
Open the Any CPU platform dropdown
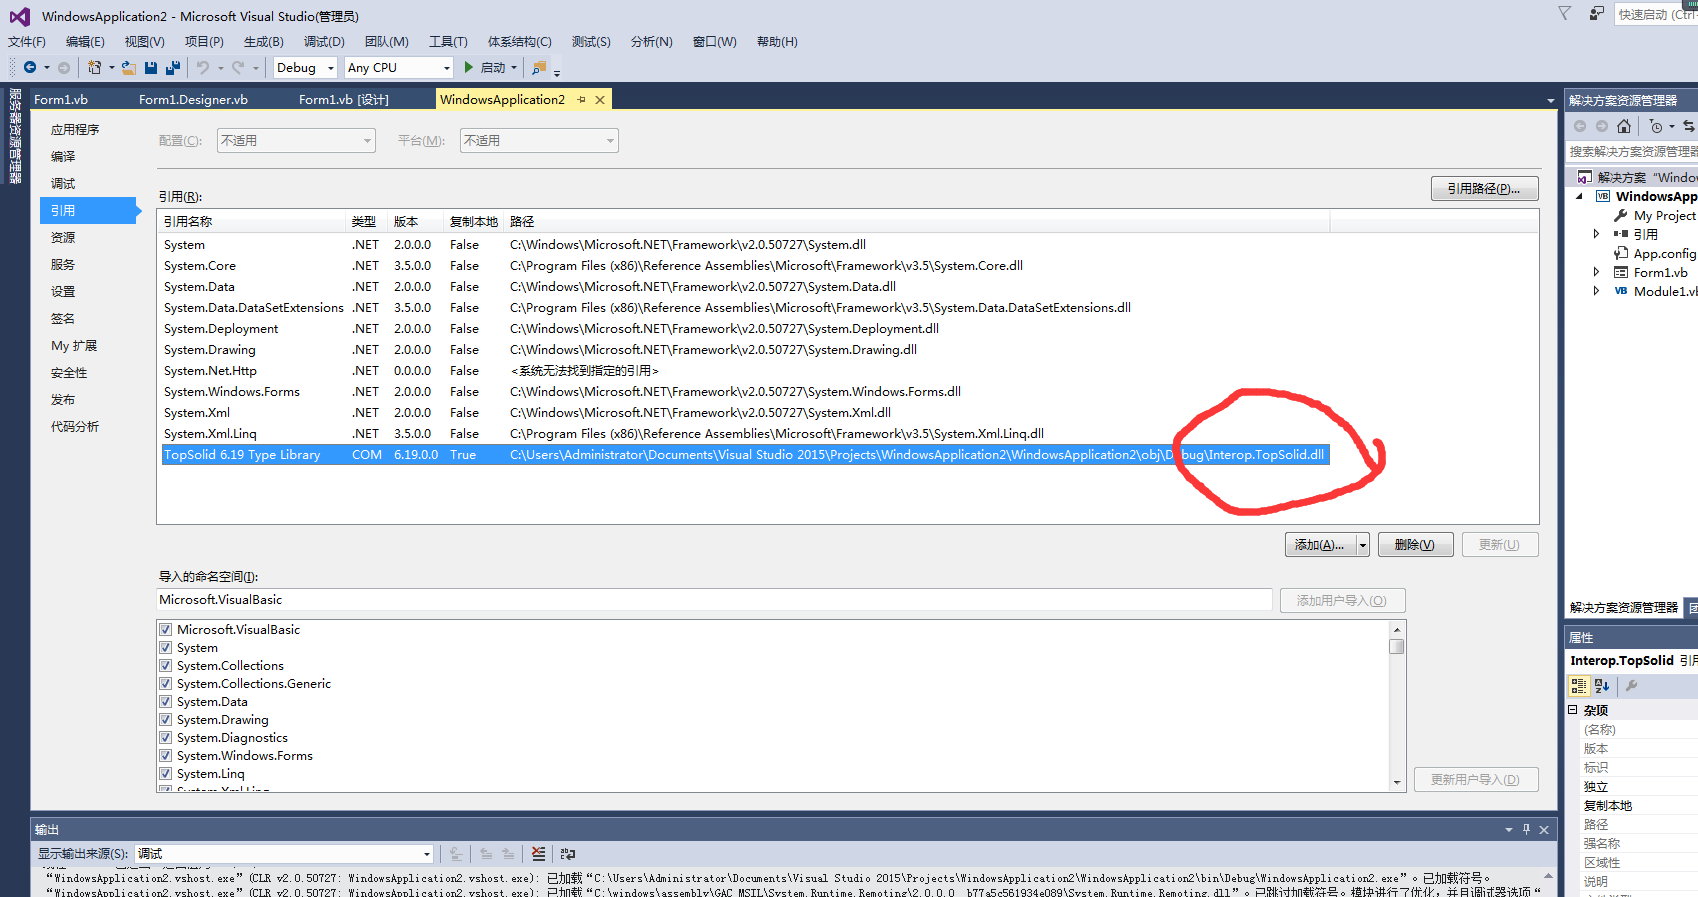[399, 67]
